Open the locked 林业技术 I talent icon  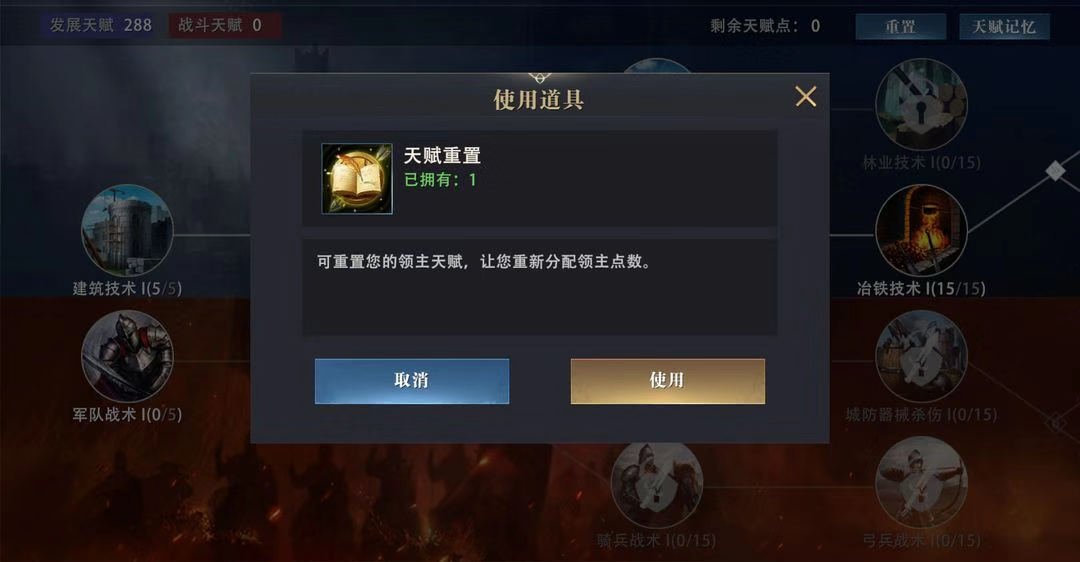click(x=921, y=104)
